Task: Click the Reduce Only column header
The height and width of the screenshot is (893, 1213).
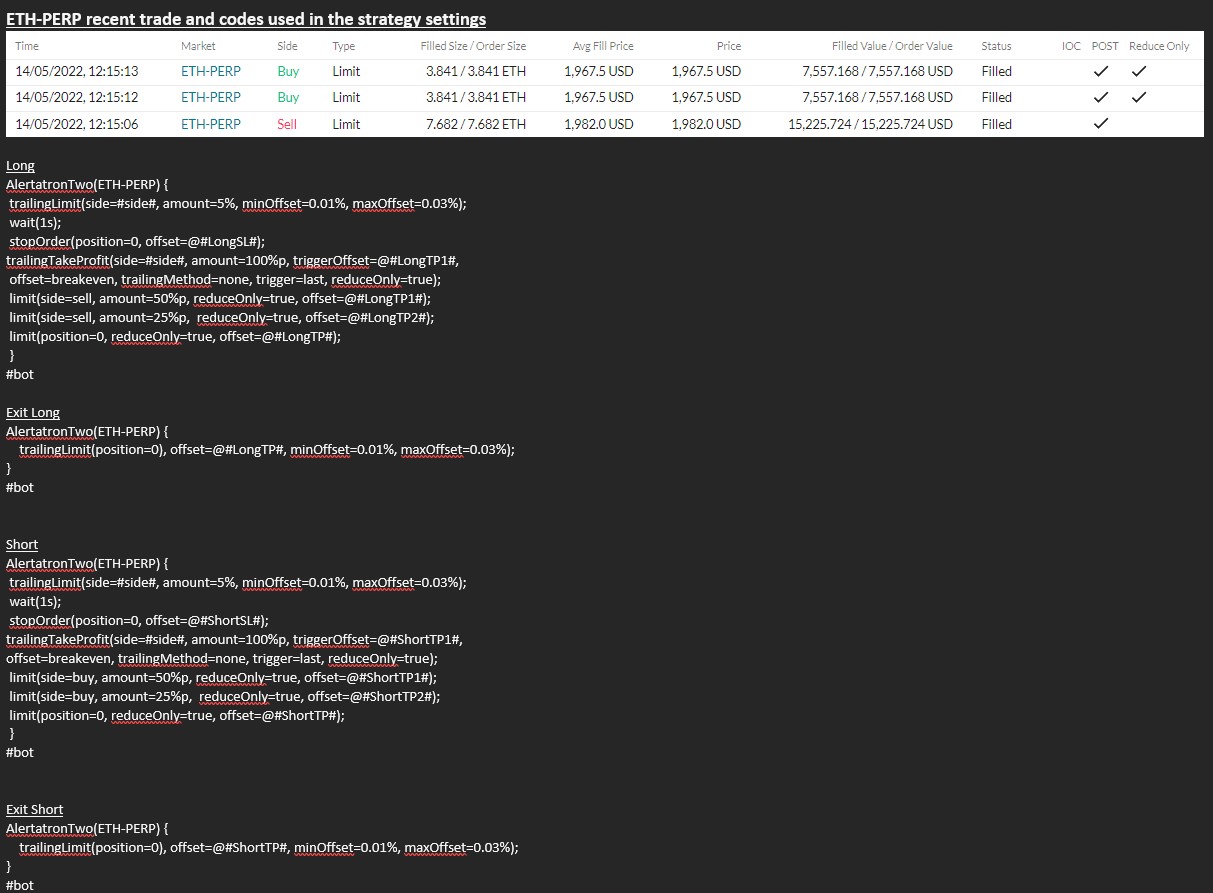Action: [x=1159, y=46]
